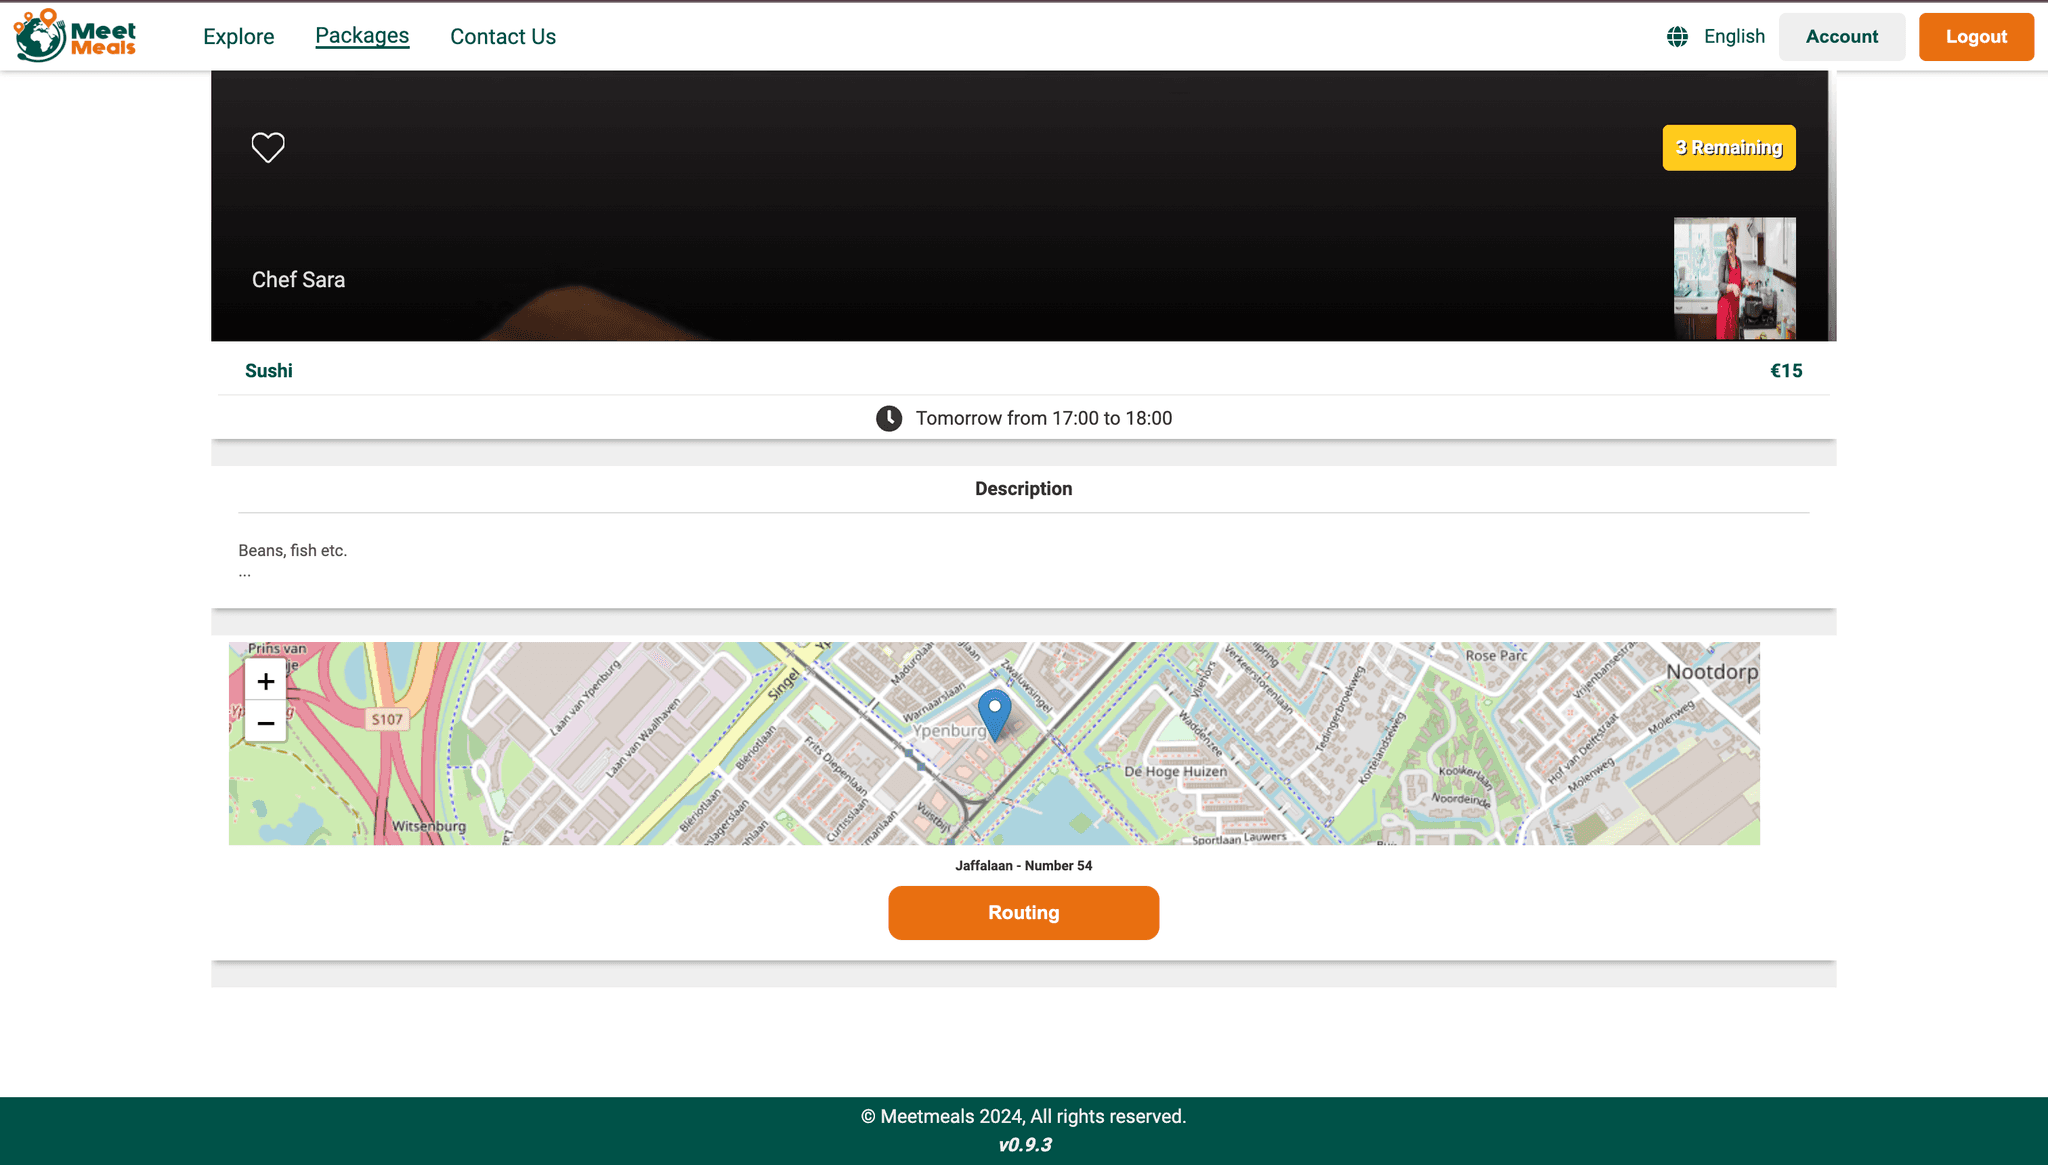Click the blue map location pin
Image resolution: width=2048 pixels, height=1165 pixels.
coord(994,712)
